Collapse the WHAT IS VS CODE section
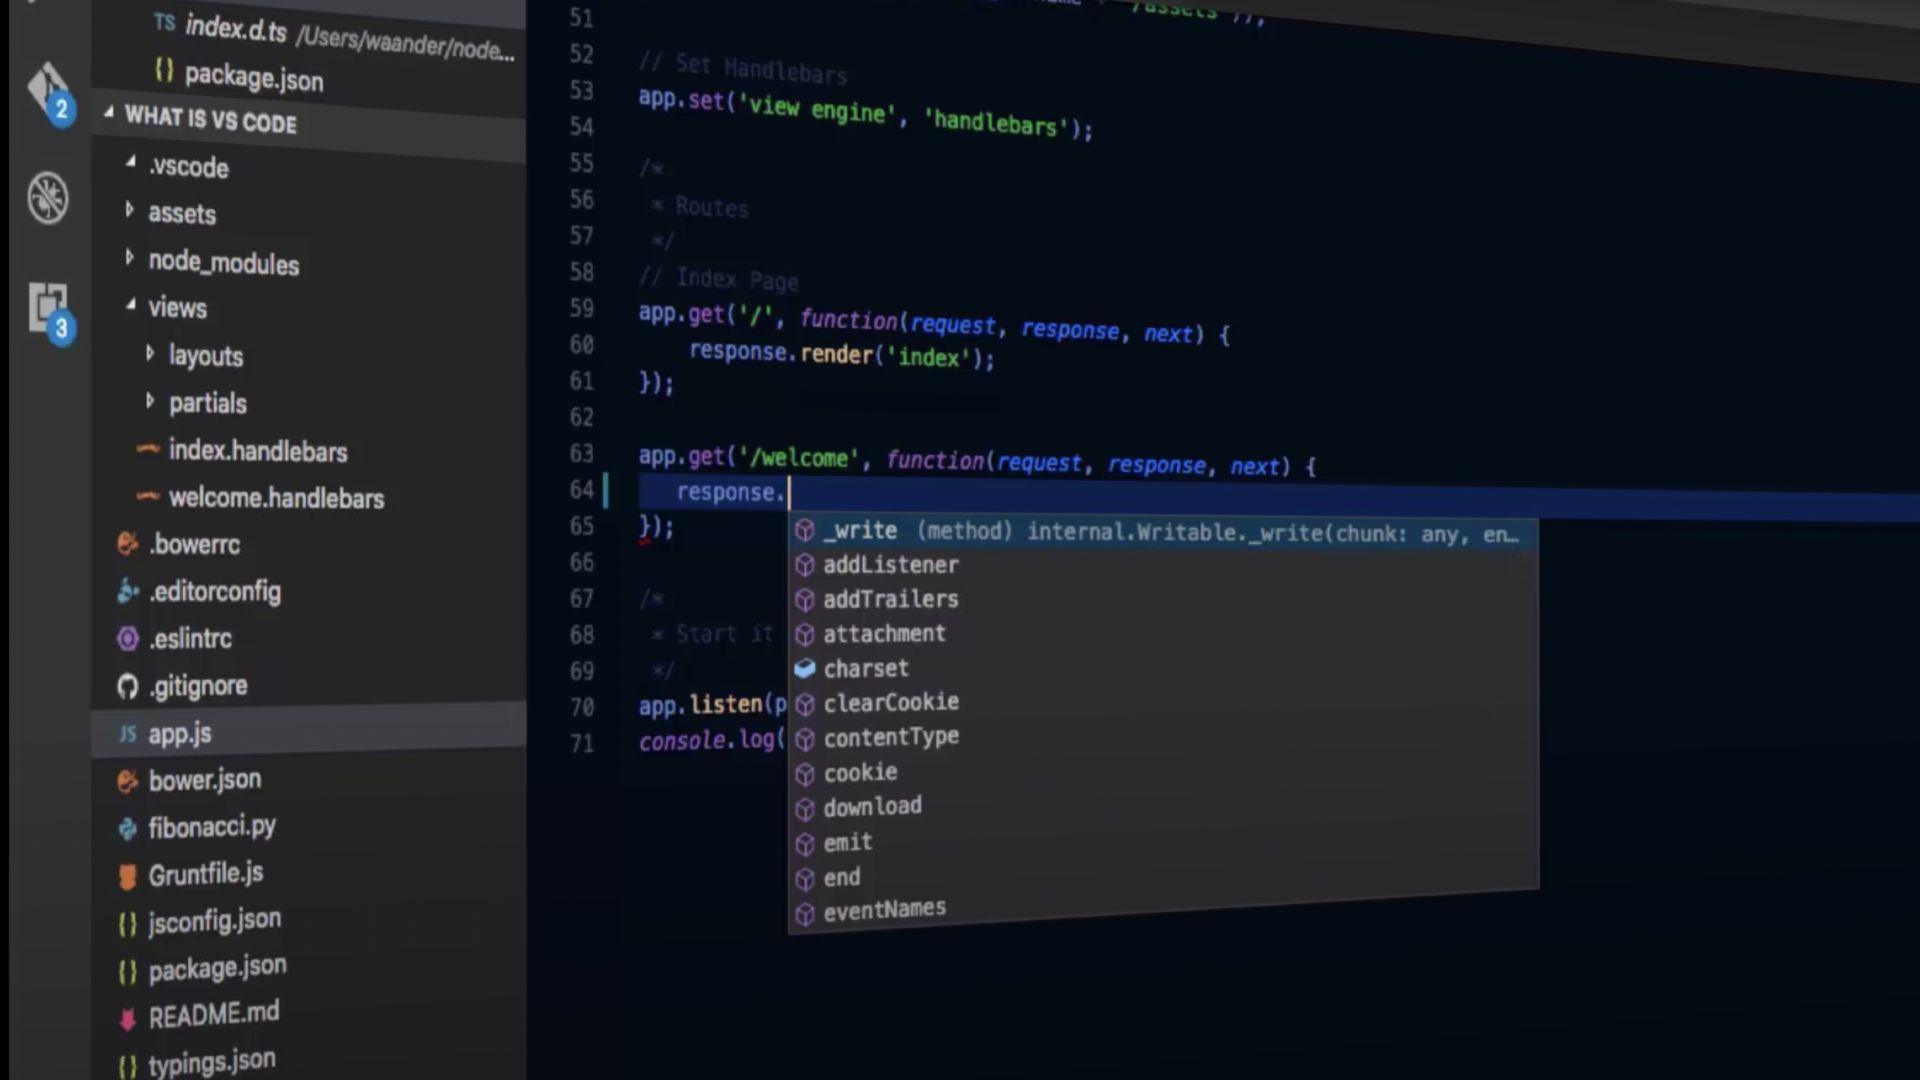 (x=108, y=113)
